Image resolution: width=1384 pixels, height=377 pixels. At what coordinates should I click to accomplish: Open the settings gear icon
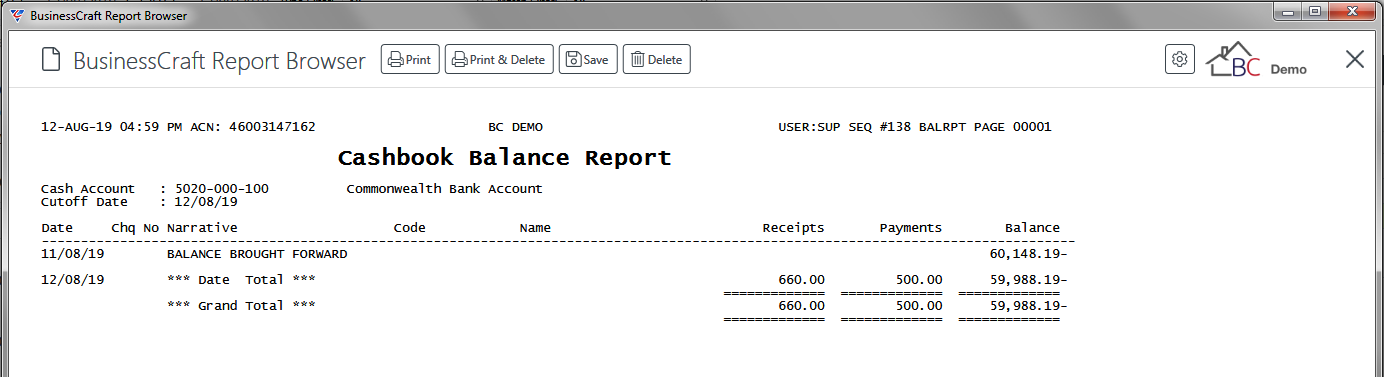pos(1180,59)
